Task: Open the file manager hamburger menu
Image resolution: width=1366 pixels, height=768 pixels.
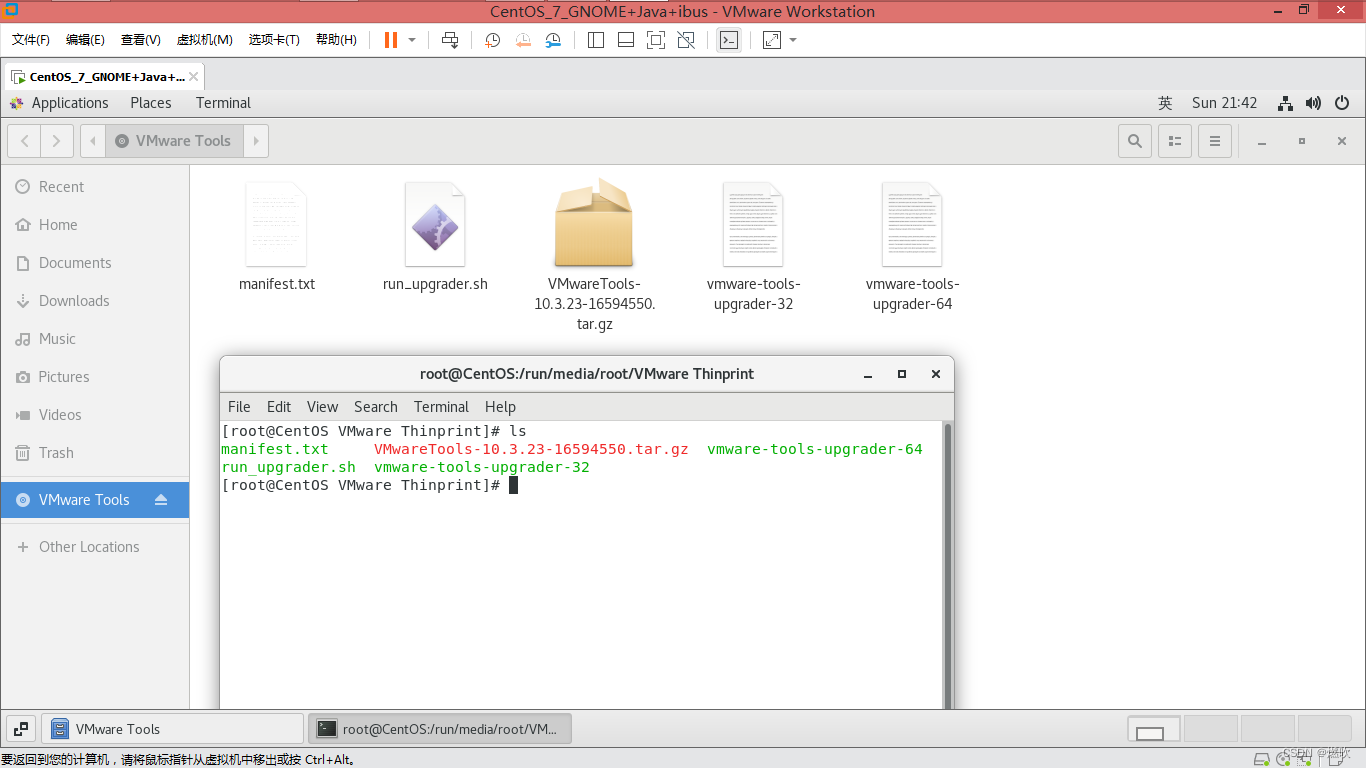Action: (x=1215, y=141)
